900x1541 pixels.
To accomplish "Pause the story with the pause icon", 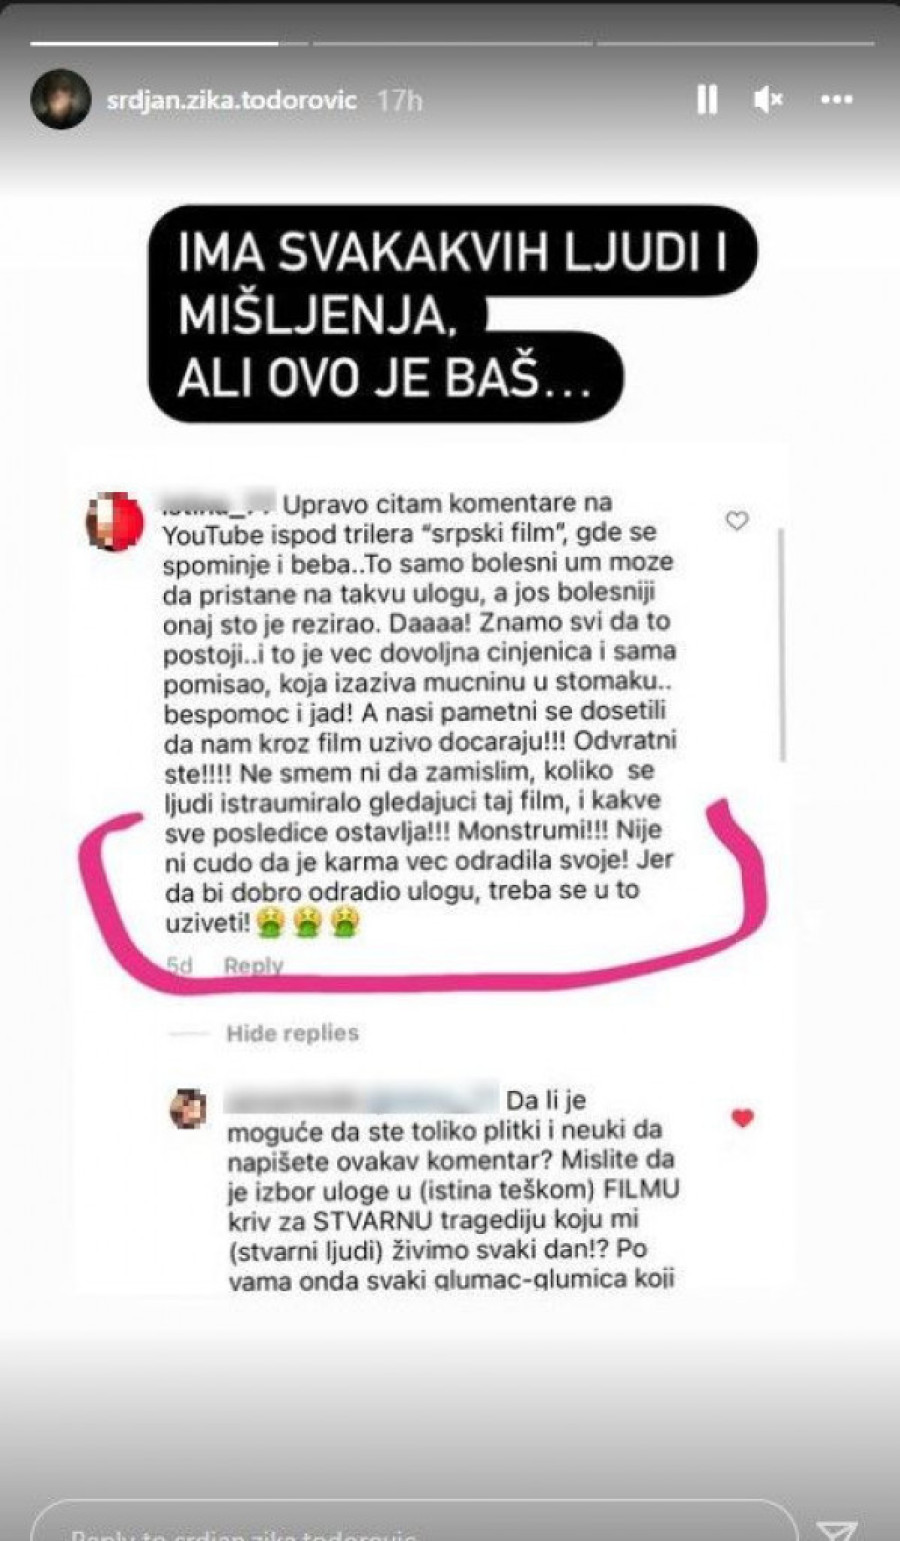I will point(706,99).
